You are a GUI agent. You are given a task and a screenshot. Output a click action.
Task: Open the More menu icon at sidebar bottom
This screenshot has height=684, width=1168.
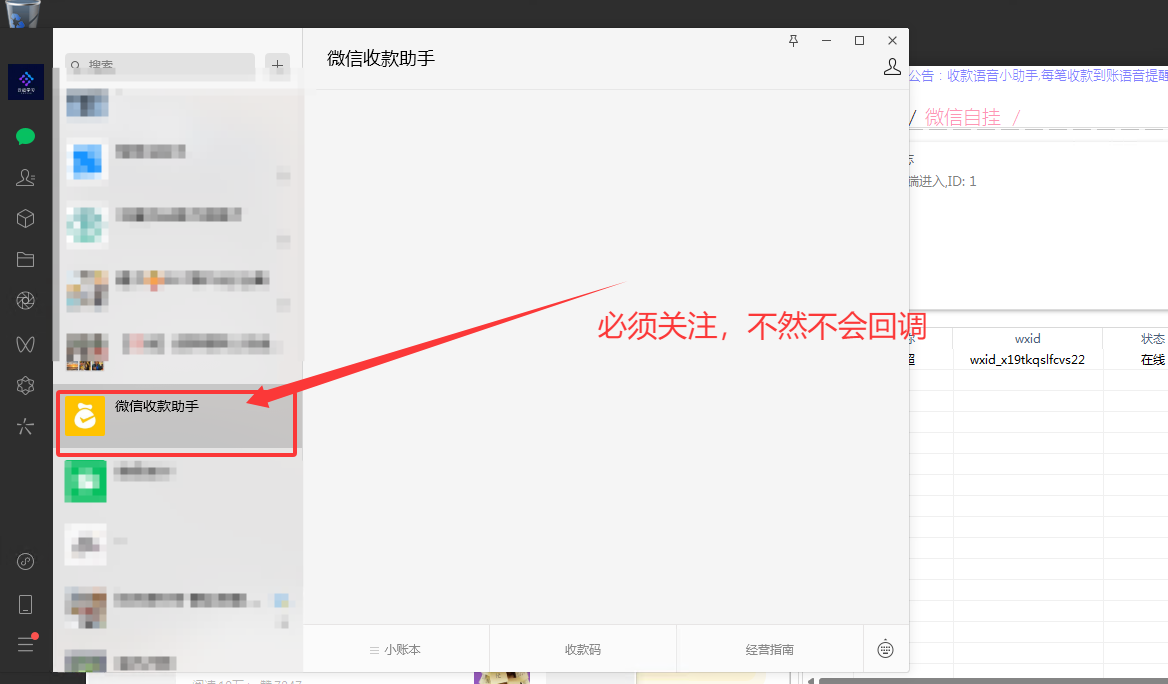click(25, 645)
